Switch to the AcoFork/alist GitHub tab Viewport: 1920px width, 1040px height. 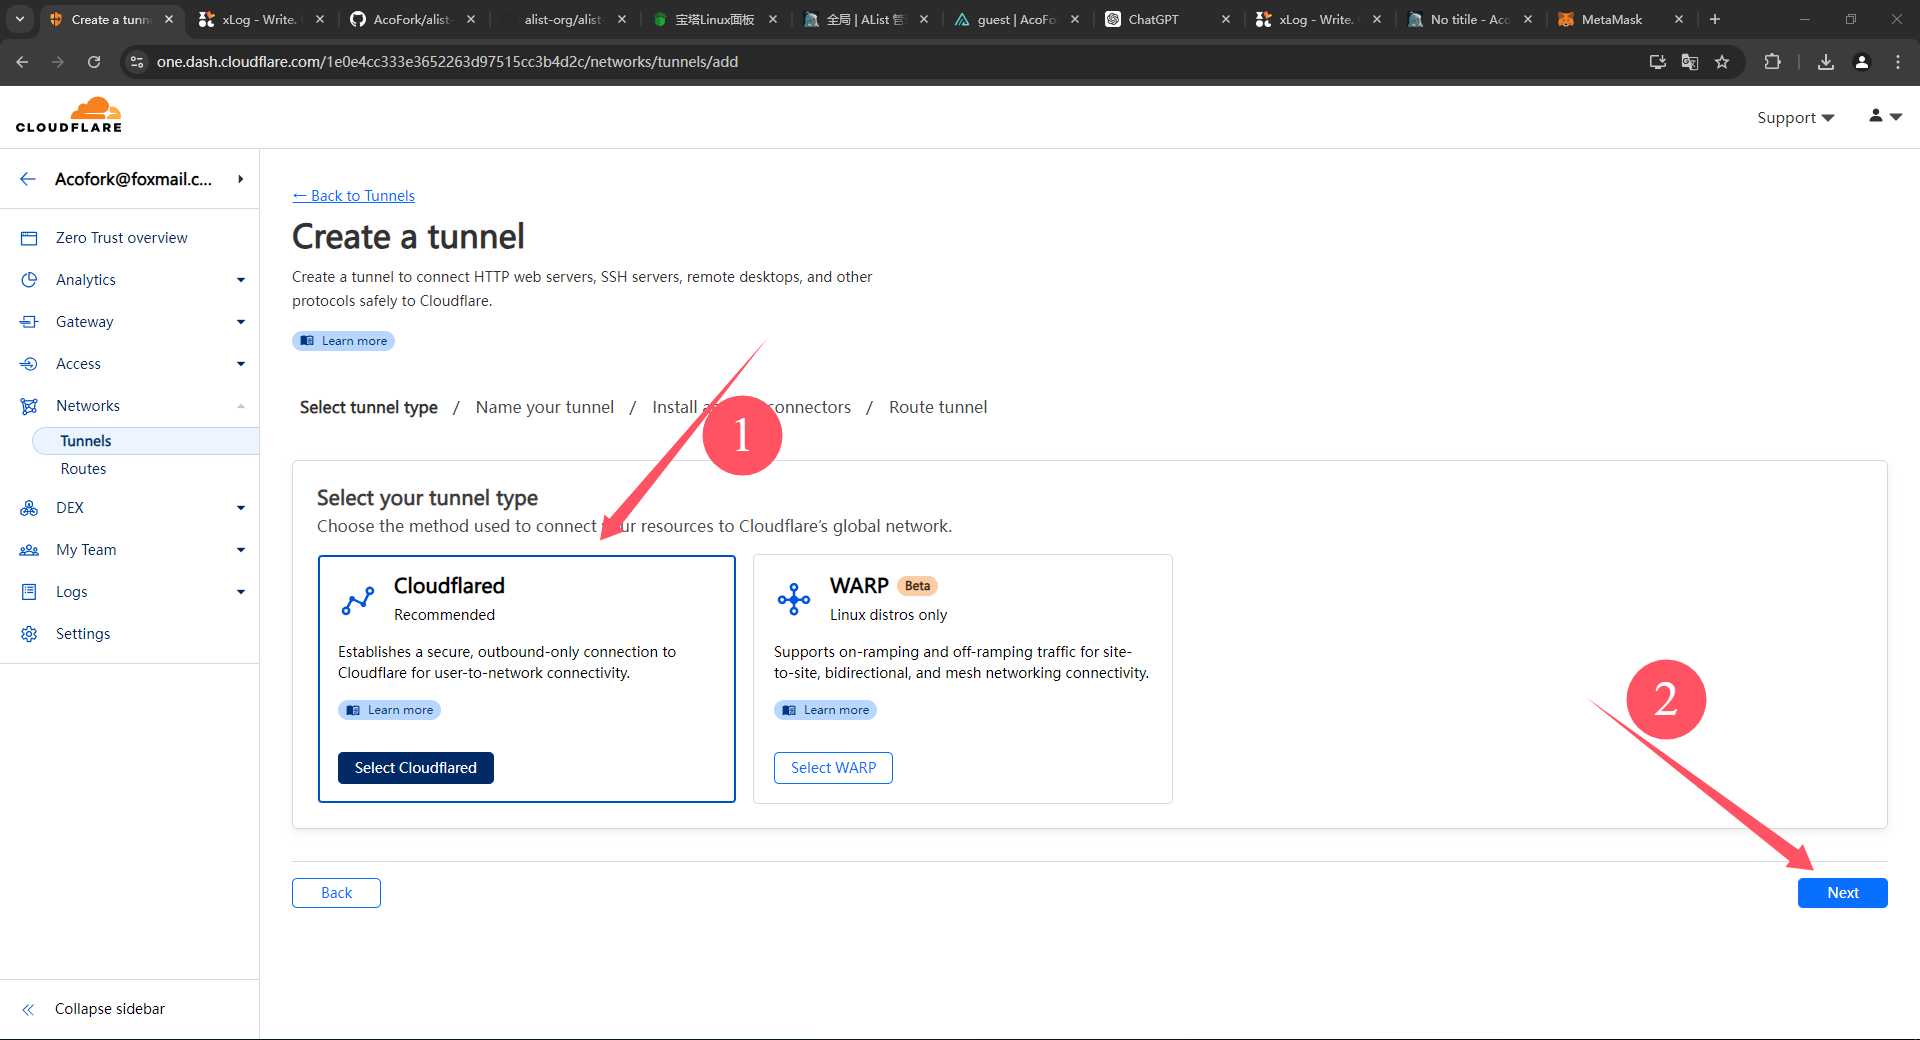[x=411, y=19]
